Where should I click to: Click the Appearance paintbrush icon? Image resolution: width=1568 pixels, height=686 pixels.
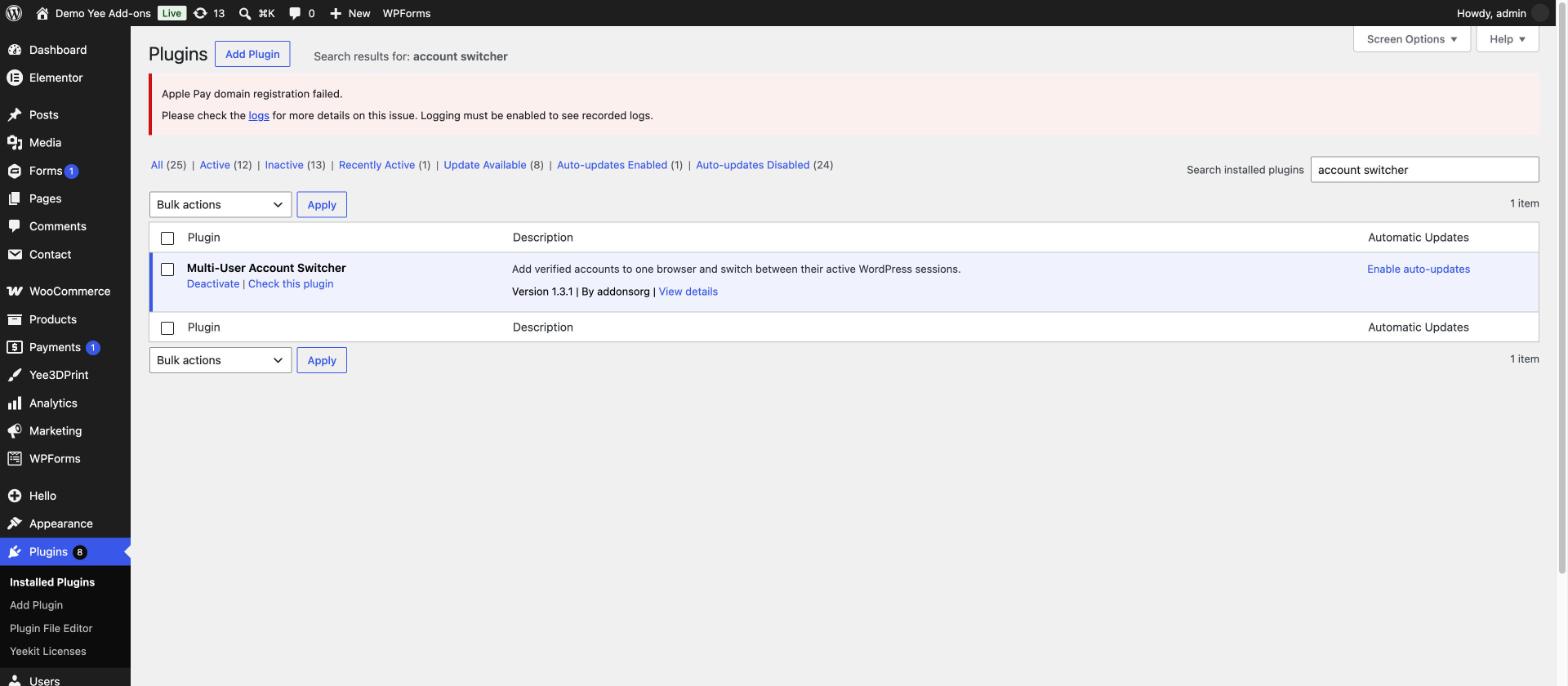(14, 524)
